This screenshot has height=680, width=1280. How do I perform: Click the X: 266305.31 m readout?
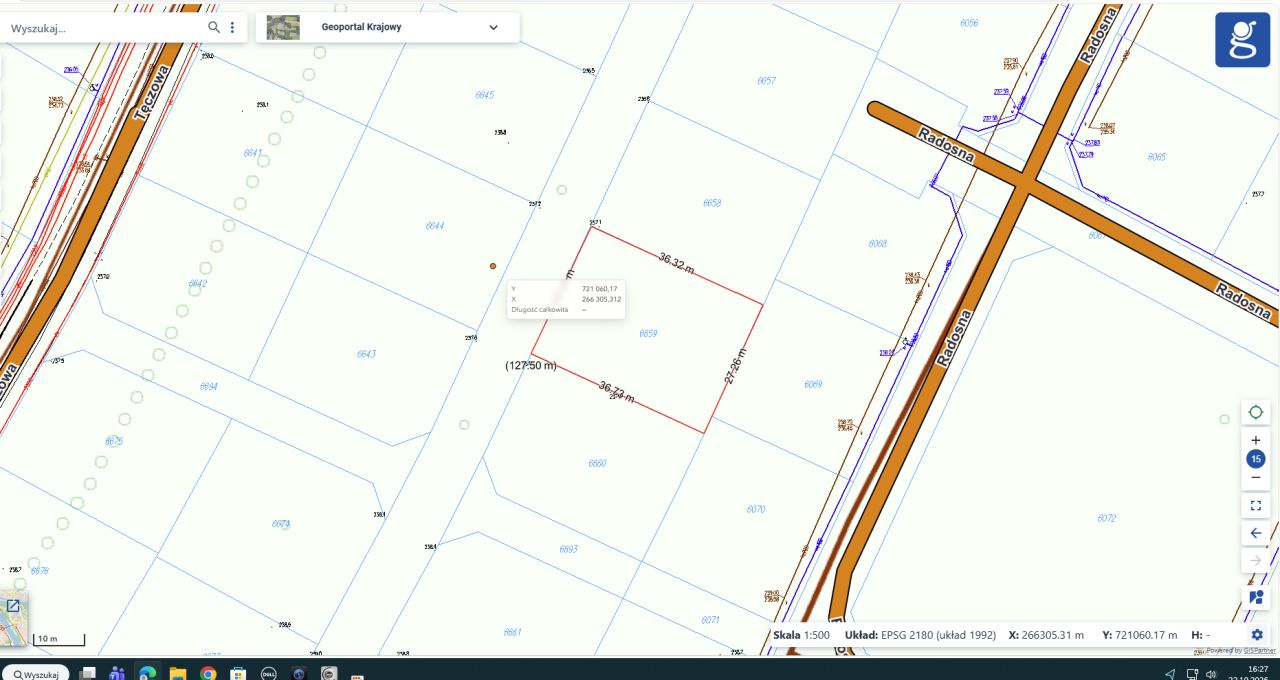tap(1046, 634)
